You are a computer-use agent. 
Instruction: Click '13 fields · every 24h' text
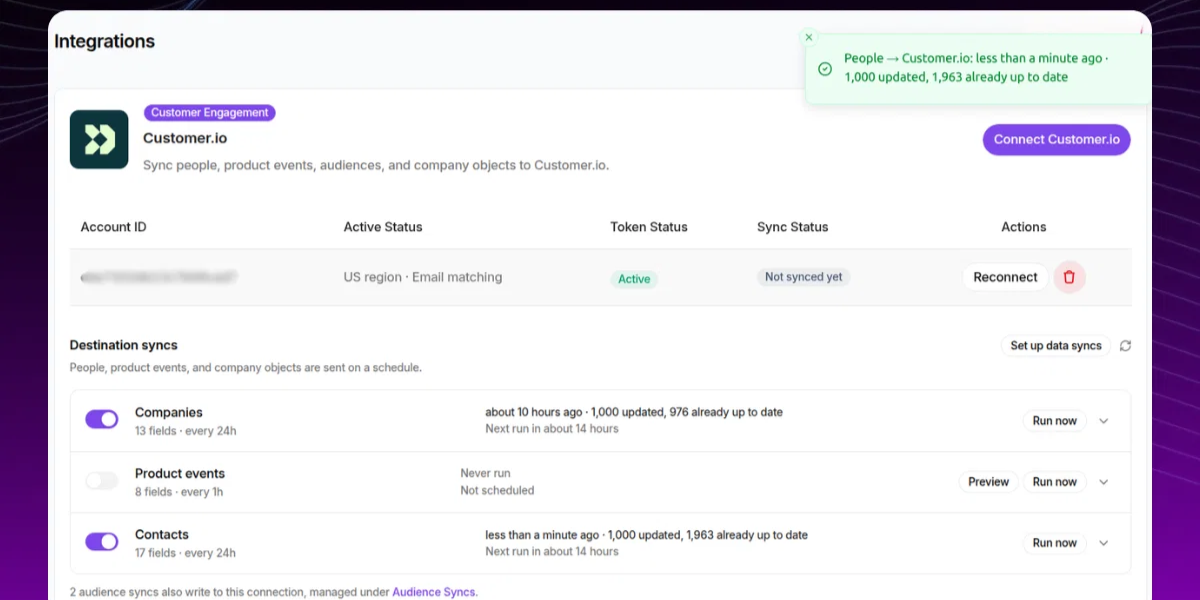point(185,431)
